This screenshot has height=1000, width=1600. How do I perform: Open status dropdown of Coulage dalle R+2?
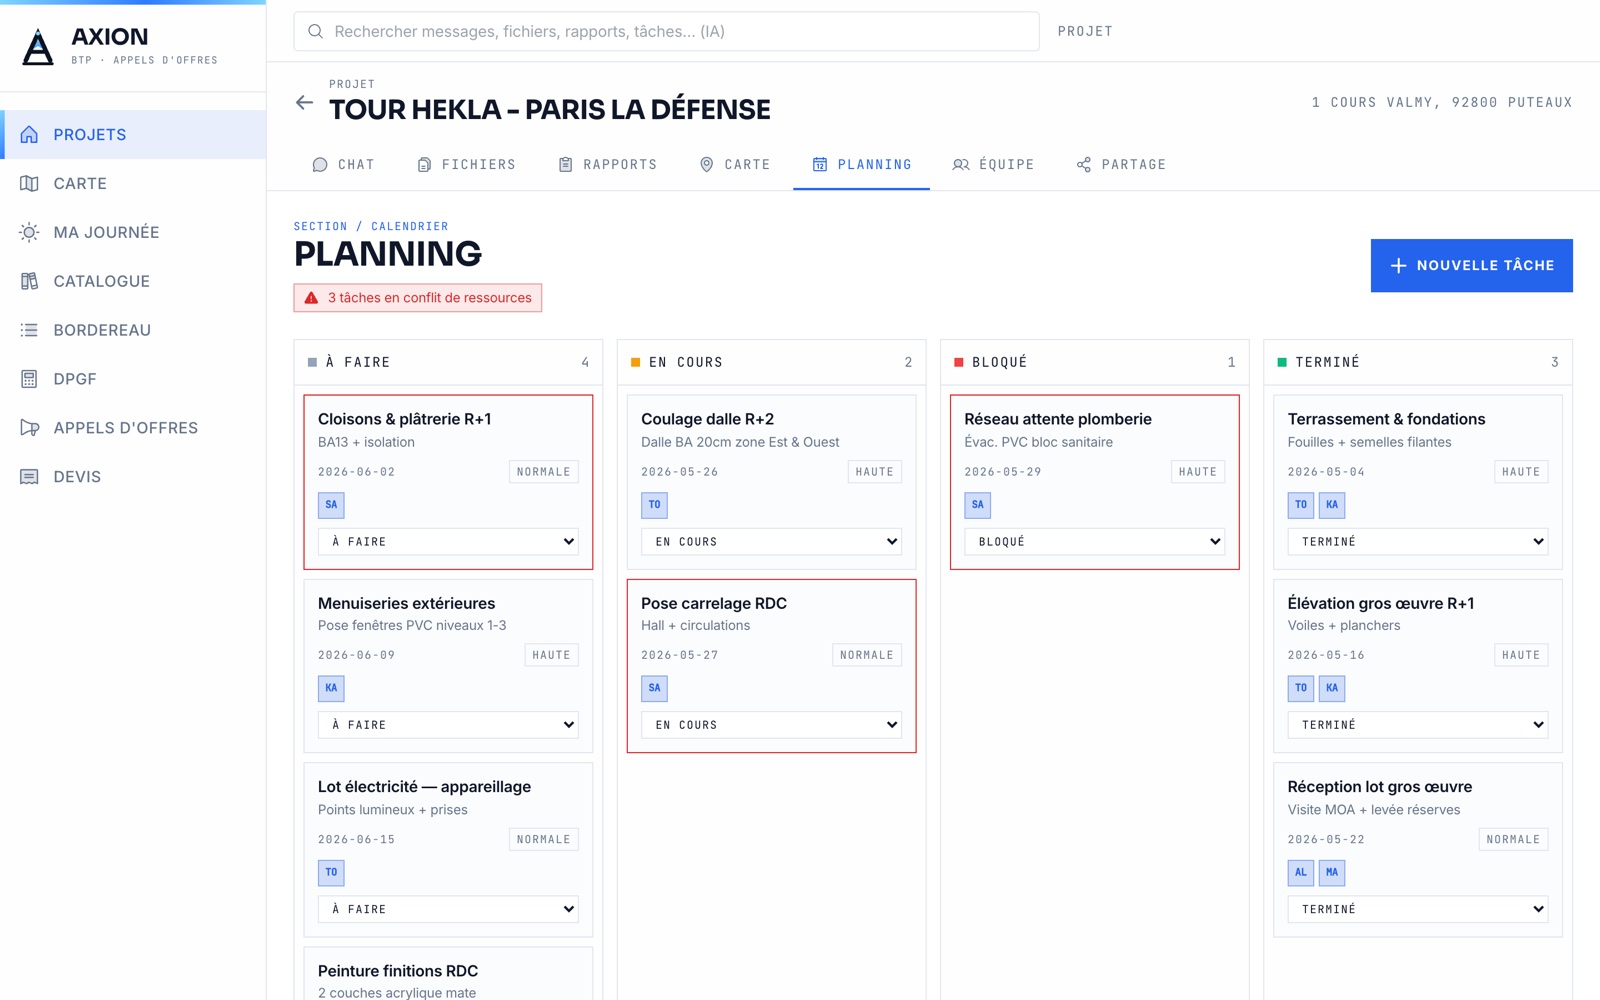(x=771, y=542)
